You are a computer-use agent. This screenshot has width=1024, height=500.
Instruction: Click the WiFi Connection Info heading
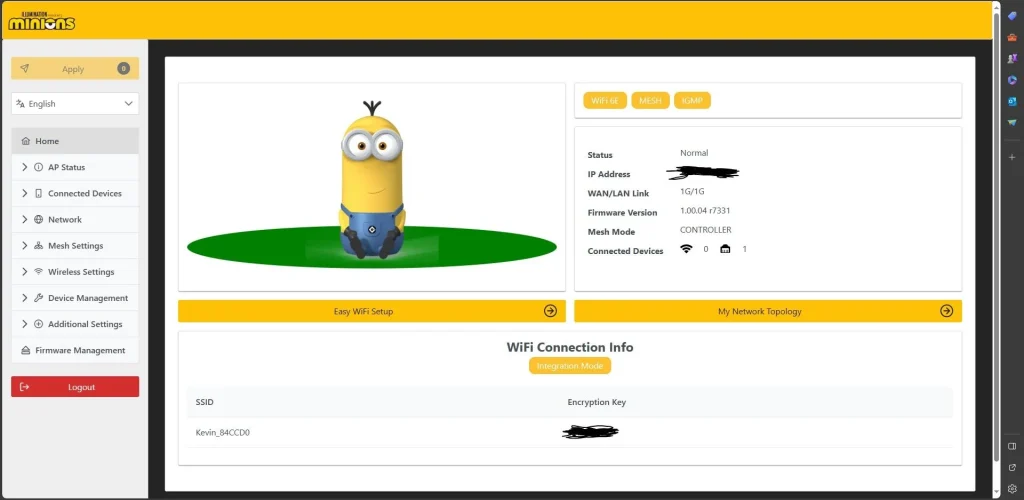(569, 347)
